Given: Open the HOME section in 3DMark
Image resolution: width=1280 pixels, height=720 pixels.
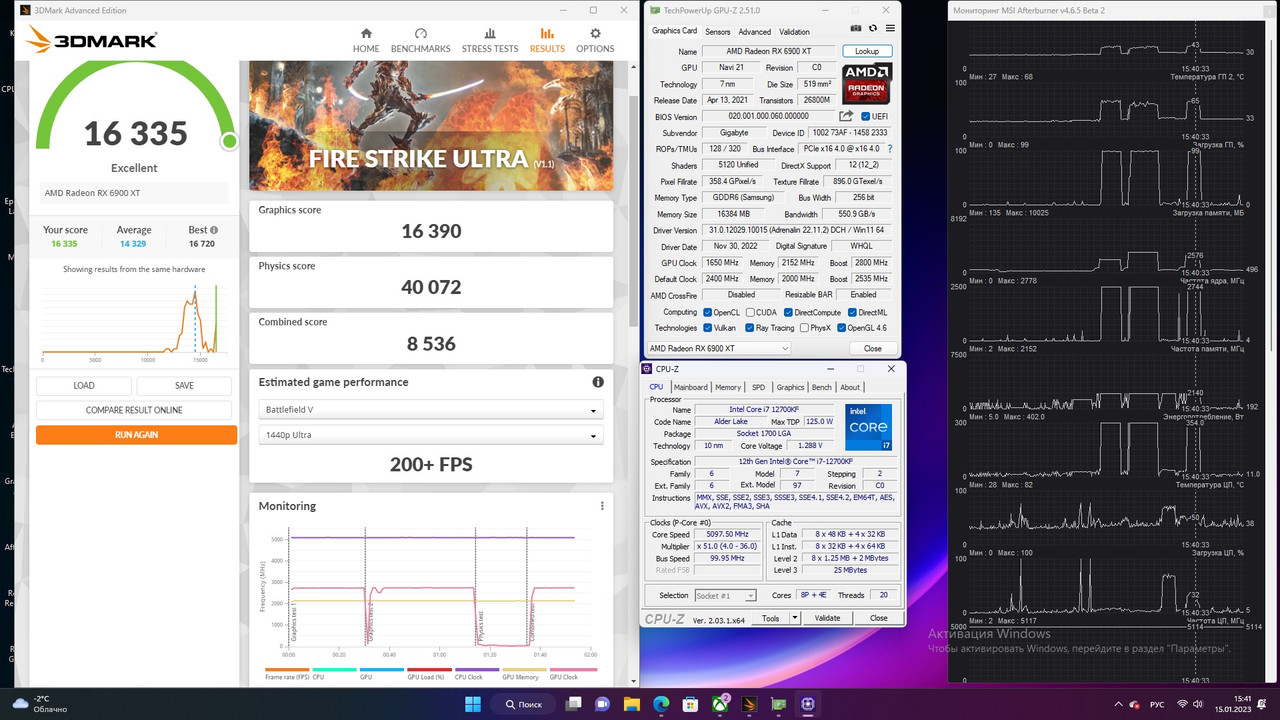Looking at the screenshot, I should [366, 40].
